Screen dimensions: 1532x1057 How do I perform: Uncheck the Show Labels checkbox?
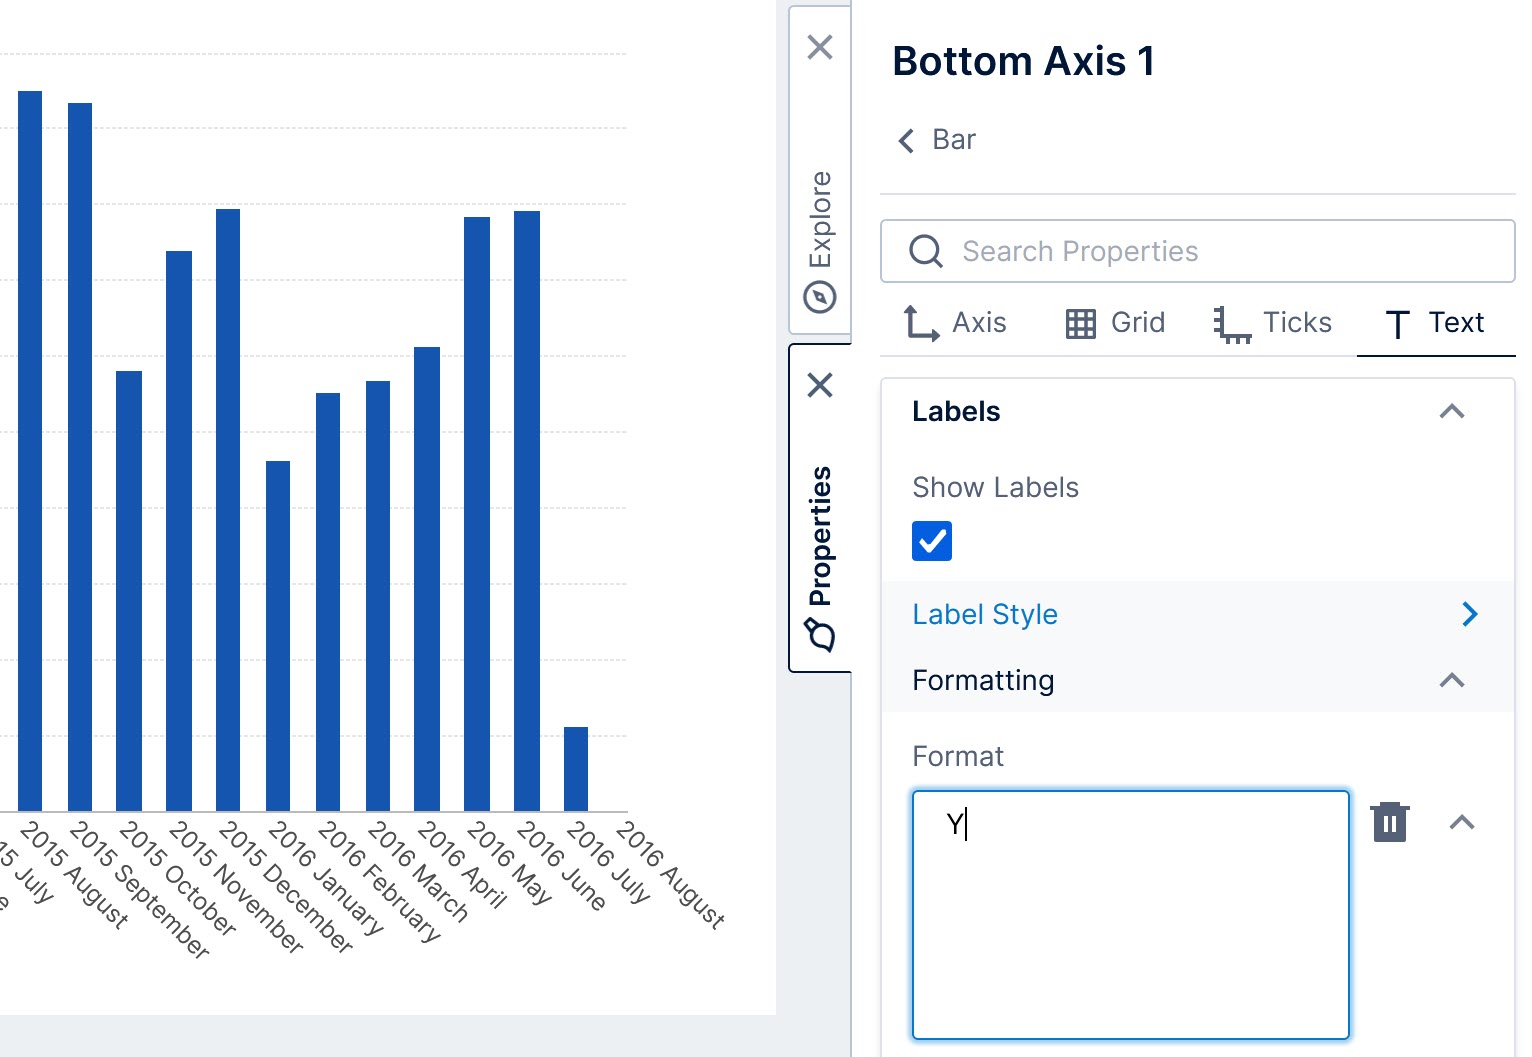[931, 540]
